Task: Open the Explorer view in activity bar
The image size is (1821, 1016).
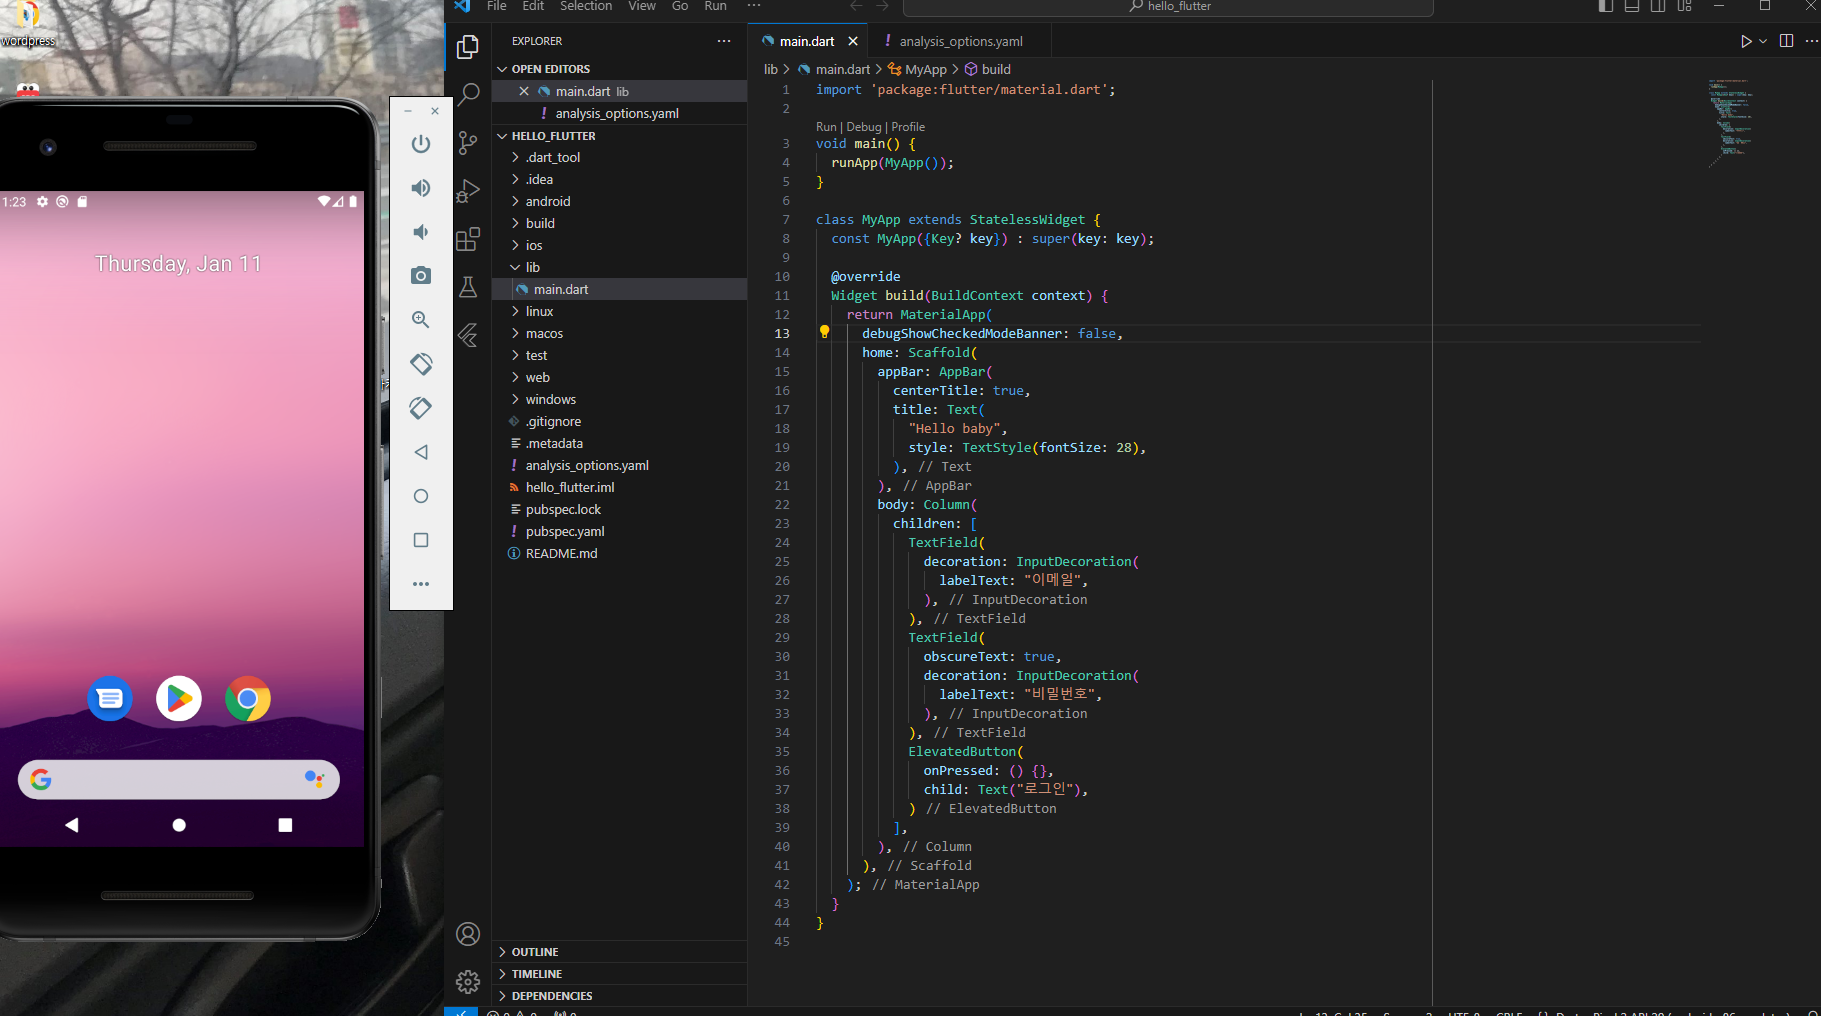Action: tap(468, 47)
